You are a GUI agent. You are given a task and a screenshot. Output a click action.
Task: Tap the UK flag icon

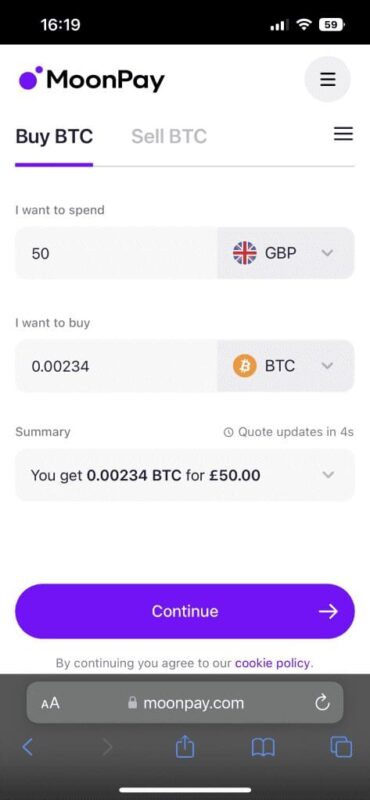245,253
